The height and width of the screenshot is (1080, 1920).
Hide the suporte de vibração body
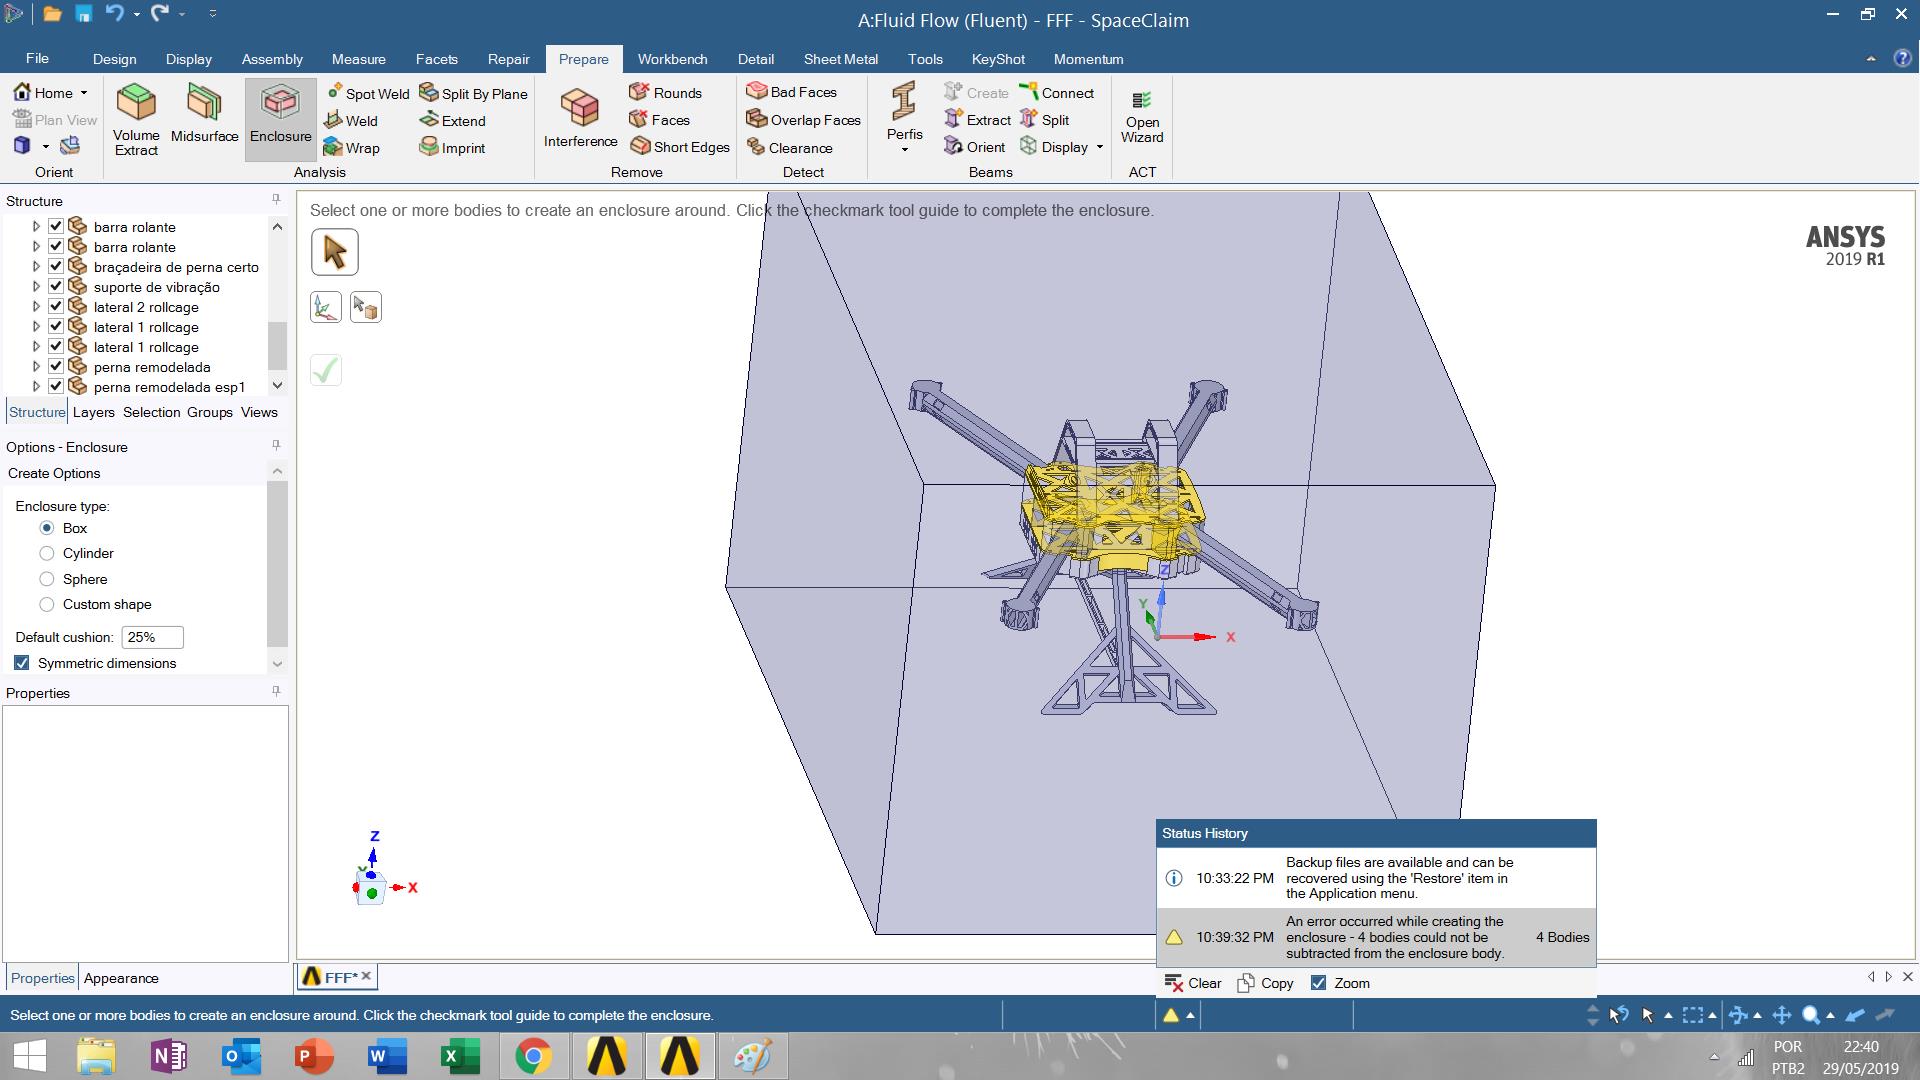click(x=56, y=287)
